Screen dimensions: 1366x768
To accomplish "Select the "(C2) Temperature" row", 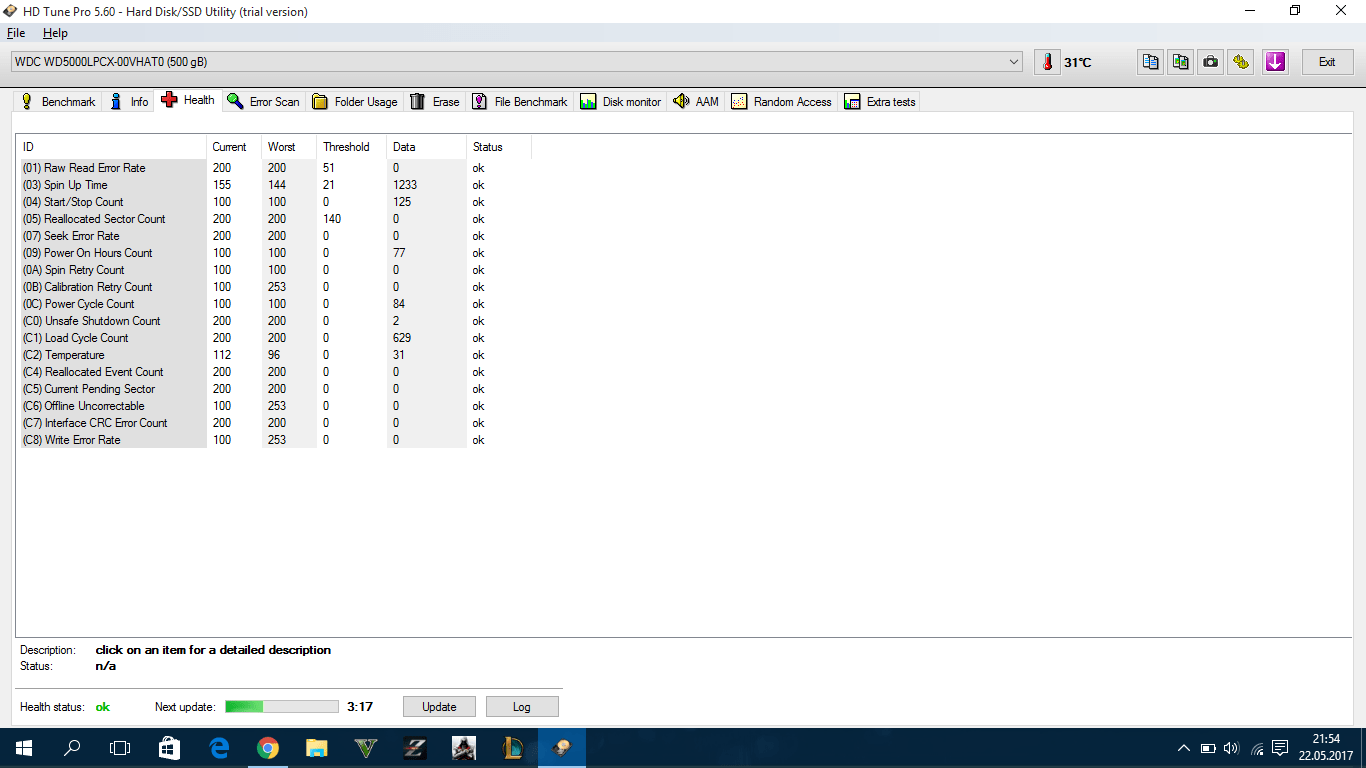I will tap(276, 355).
